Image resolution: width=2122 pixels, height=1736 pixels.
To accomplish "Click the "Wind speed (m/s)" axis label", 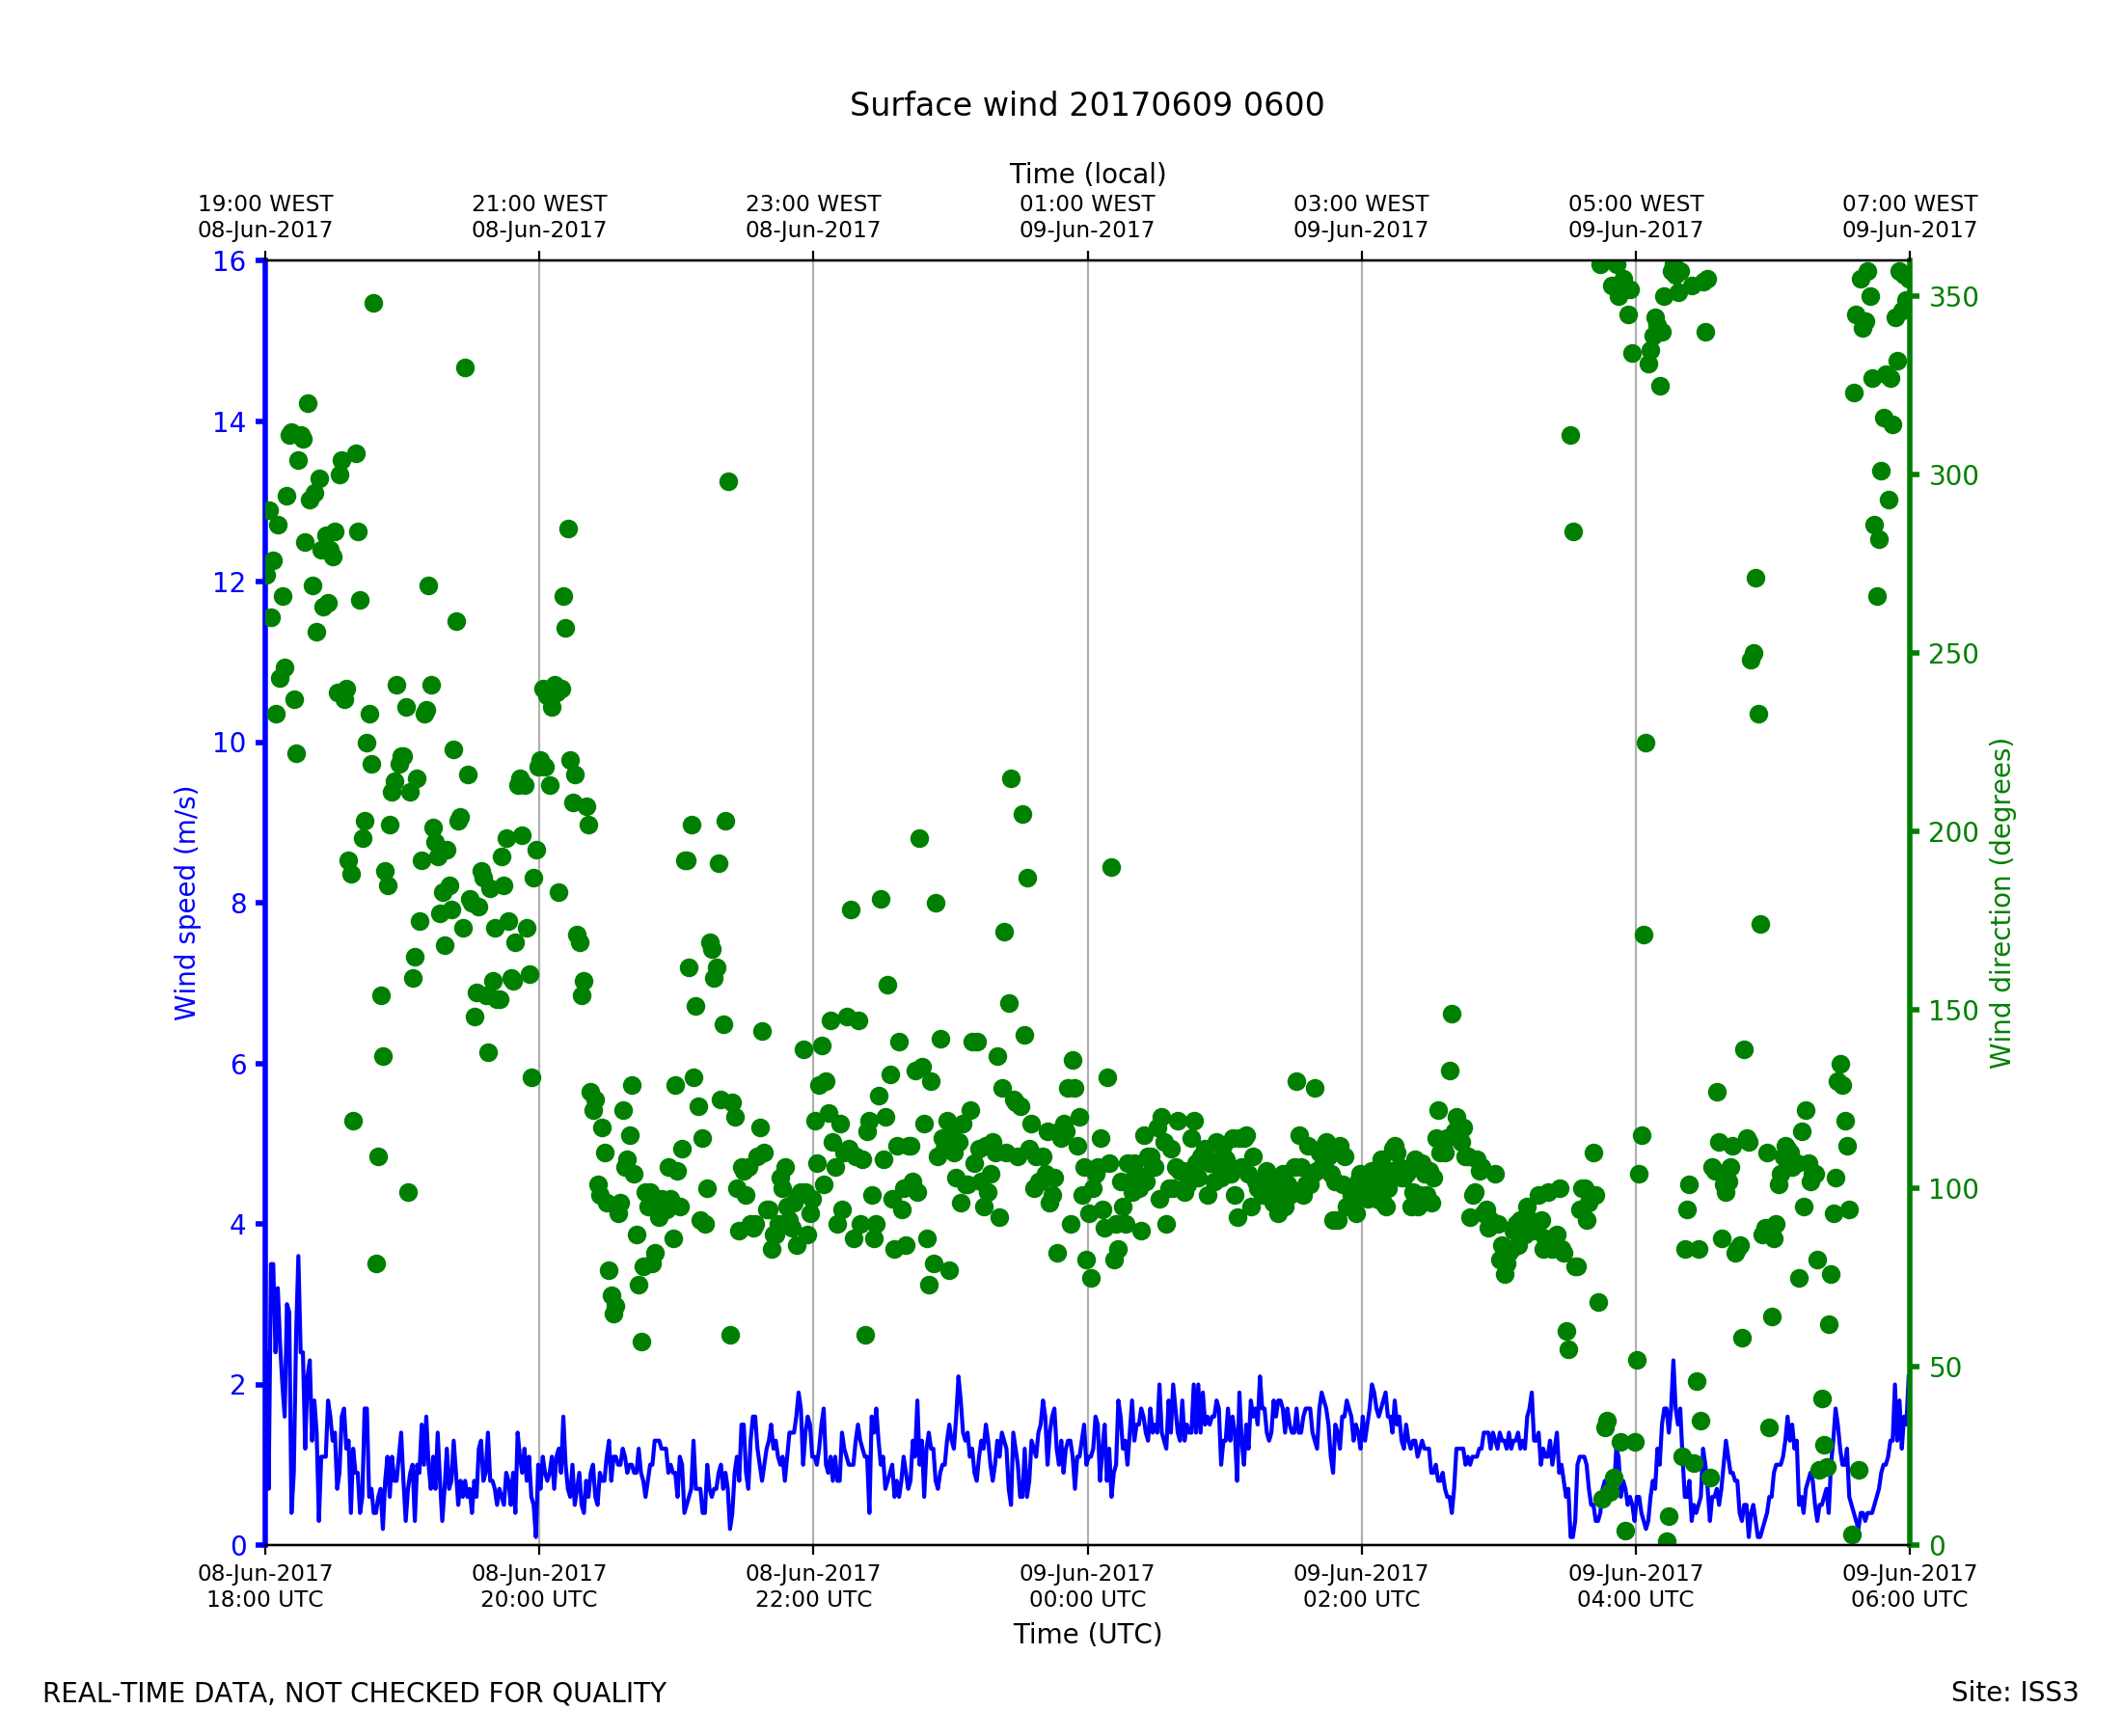I will (x=186, y=903).
